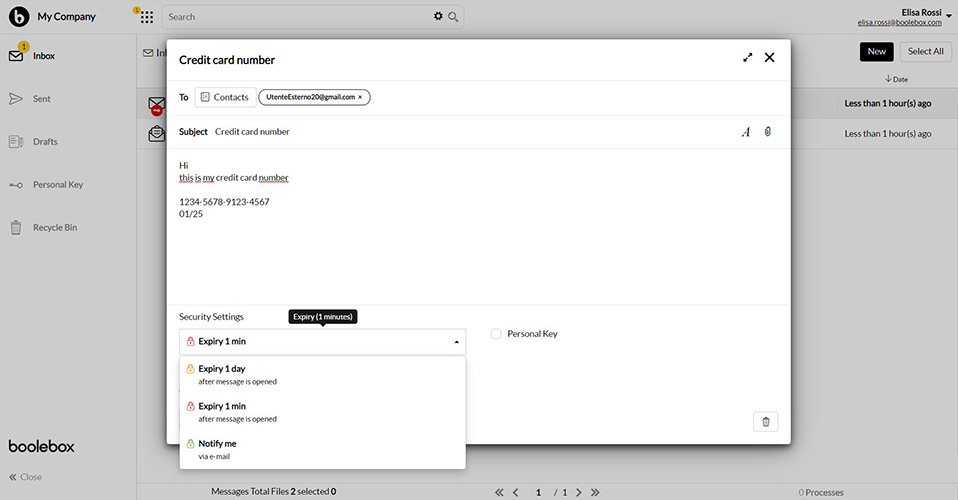The height and width of the screenshot is (500, 958).
Task: Open the apps grid icon
Action: tap(147, 17)
